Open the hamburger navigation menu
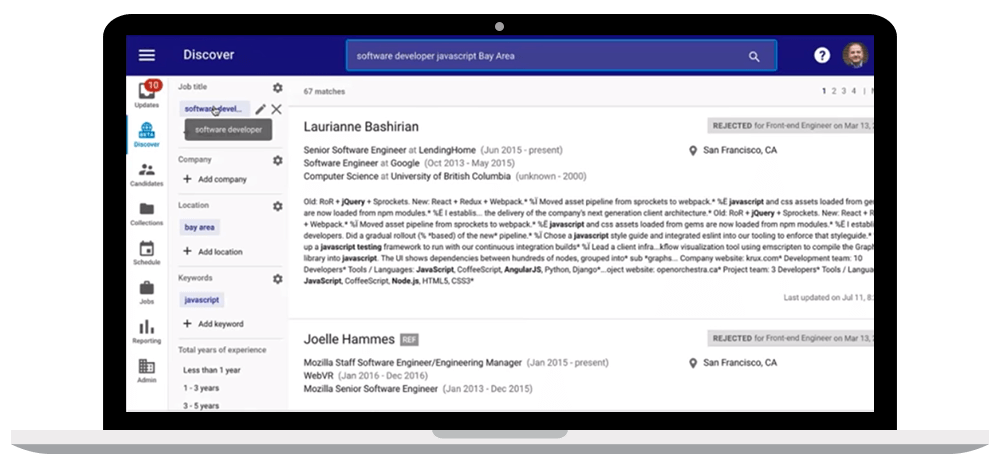Screen dimensions: 1000x469 147,56
